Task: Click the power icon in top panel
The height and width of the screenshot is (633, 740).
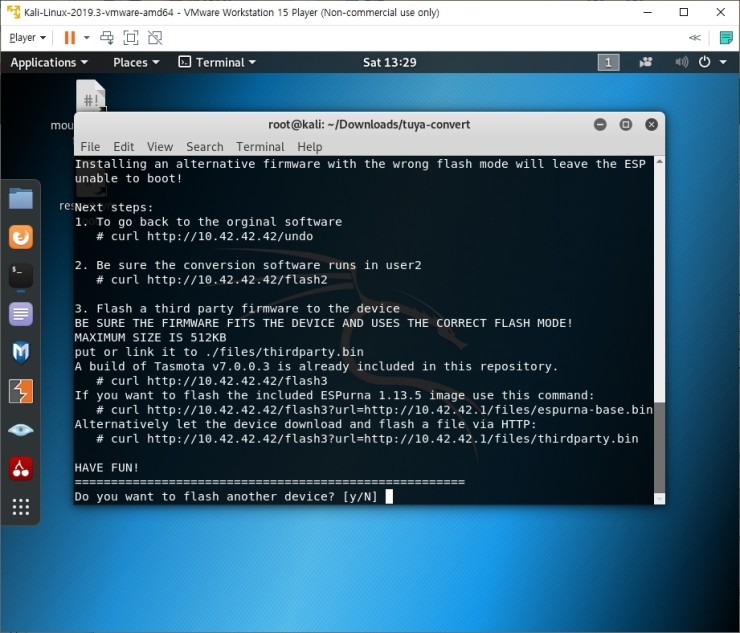Action: [705, 62]
